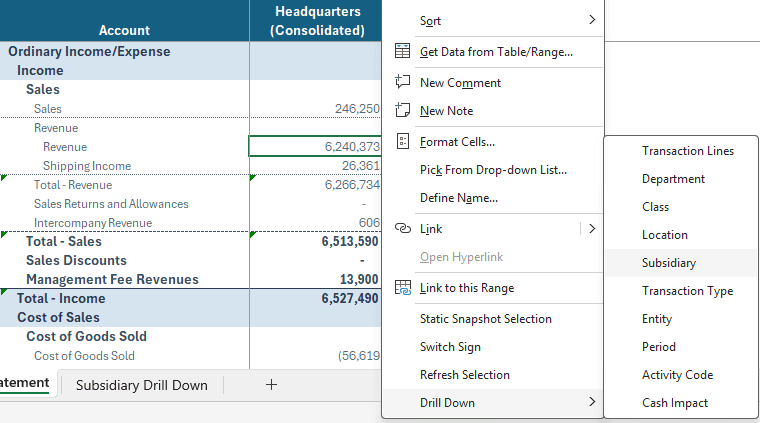The image size is (760, 423).
Task: Click the Link to this Range icon
Action: coord(402,288)
